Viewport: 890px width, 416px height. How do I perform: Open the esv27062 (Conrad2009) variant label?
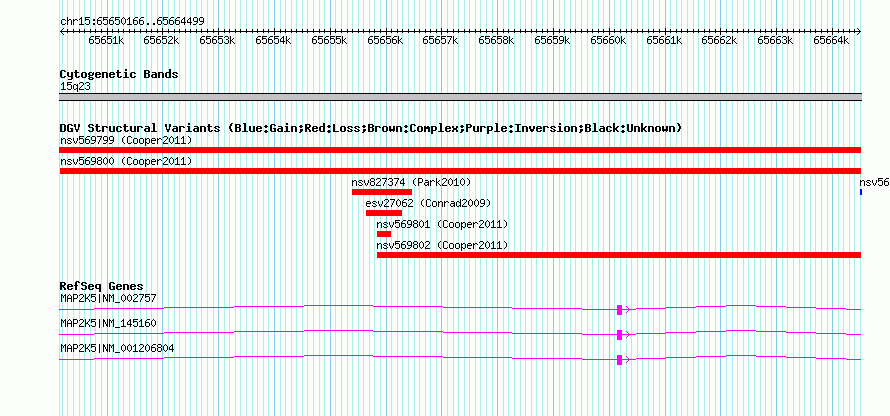pyautogui.click(x=428, y=203)
